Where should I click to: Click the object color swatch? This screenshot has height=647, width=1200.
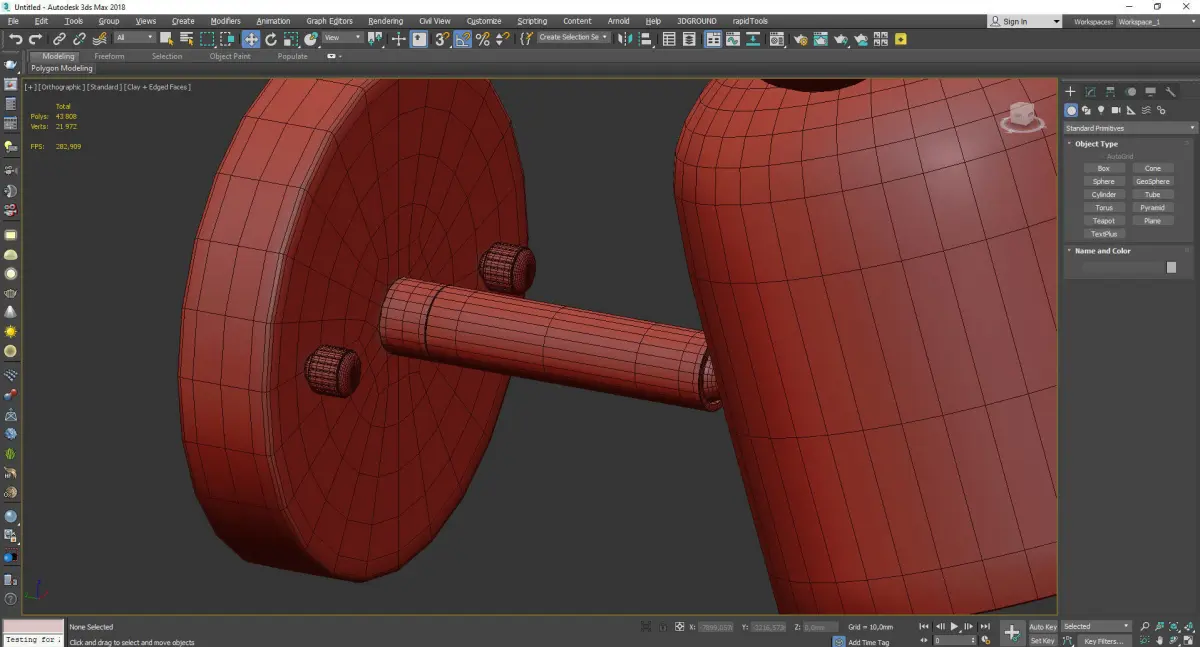[x=1171, y=267]
